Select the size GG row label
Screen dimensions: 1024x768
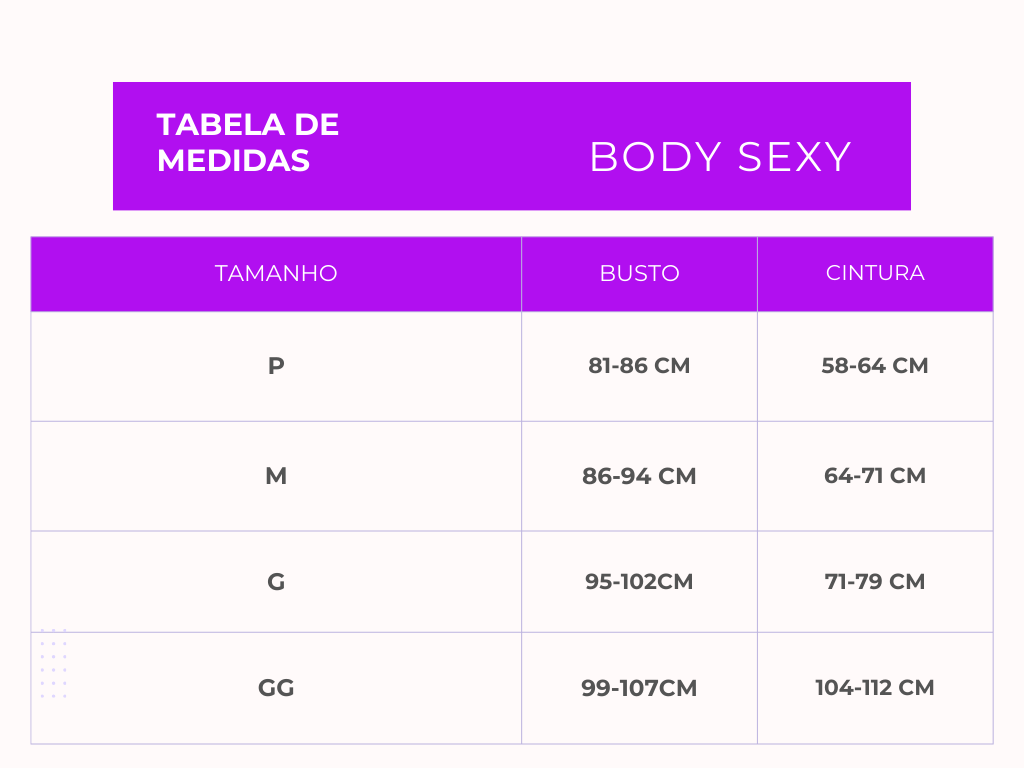pyautogui.click(x=276, y=688)
